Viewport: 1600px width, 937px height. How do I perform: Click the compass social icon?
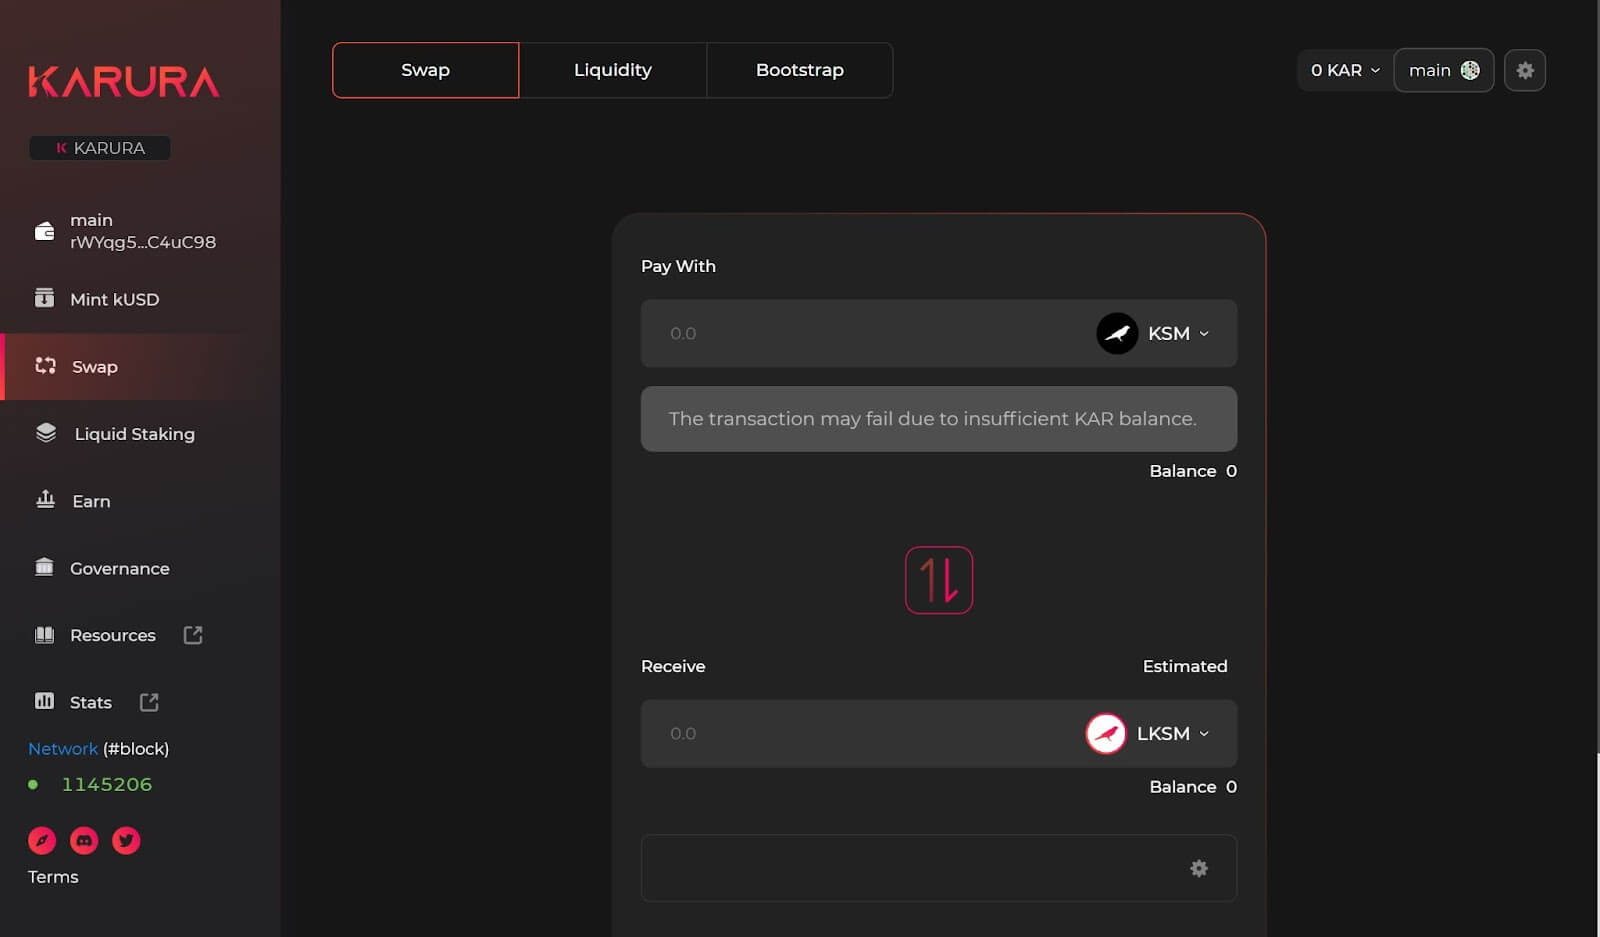[x=42, y=840]
